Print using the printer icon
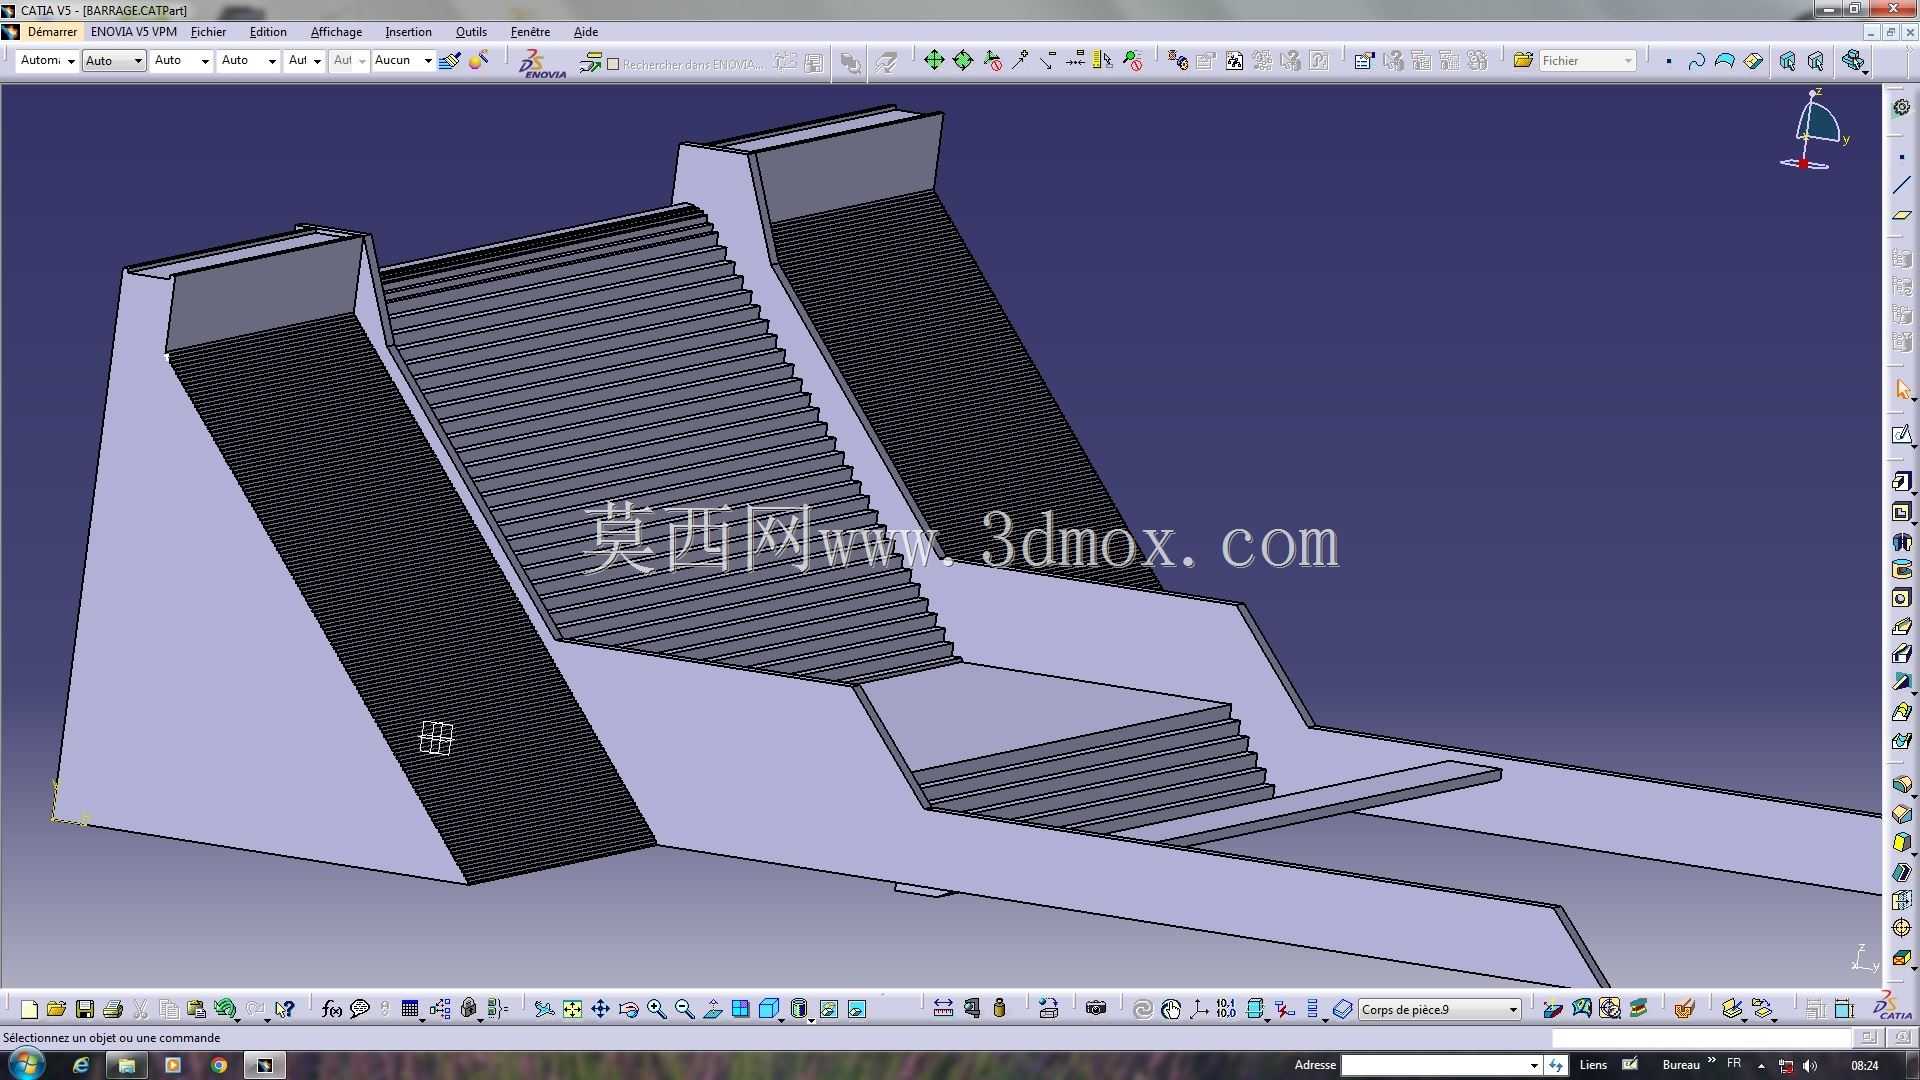 coord(113,1009)
